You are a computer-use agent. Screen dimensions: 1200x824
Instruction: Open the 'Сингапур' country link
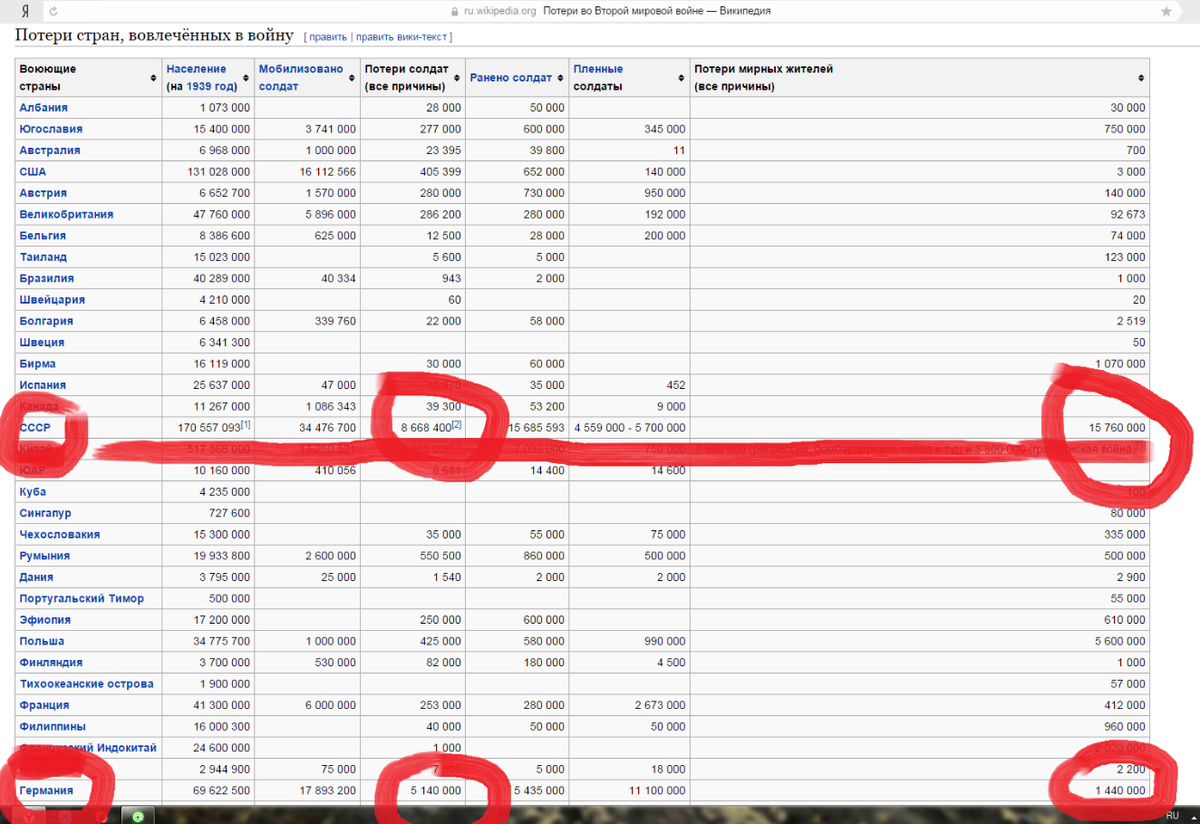(46, 513)
